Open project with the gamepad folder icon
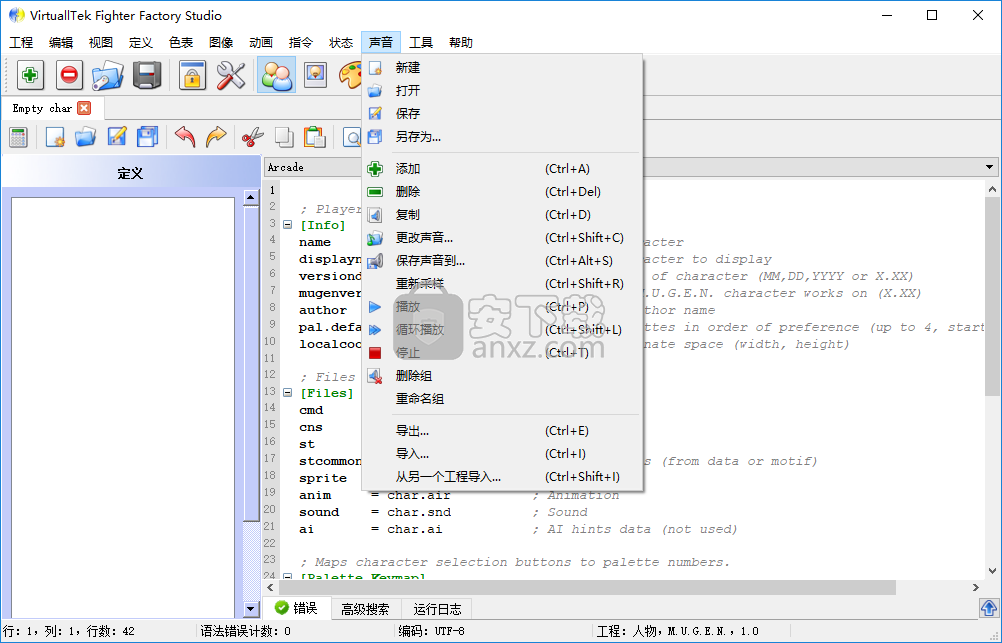 pyautogui.click(x=107, y=75)
